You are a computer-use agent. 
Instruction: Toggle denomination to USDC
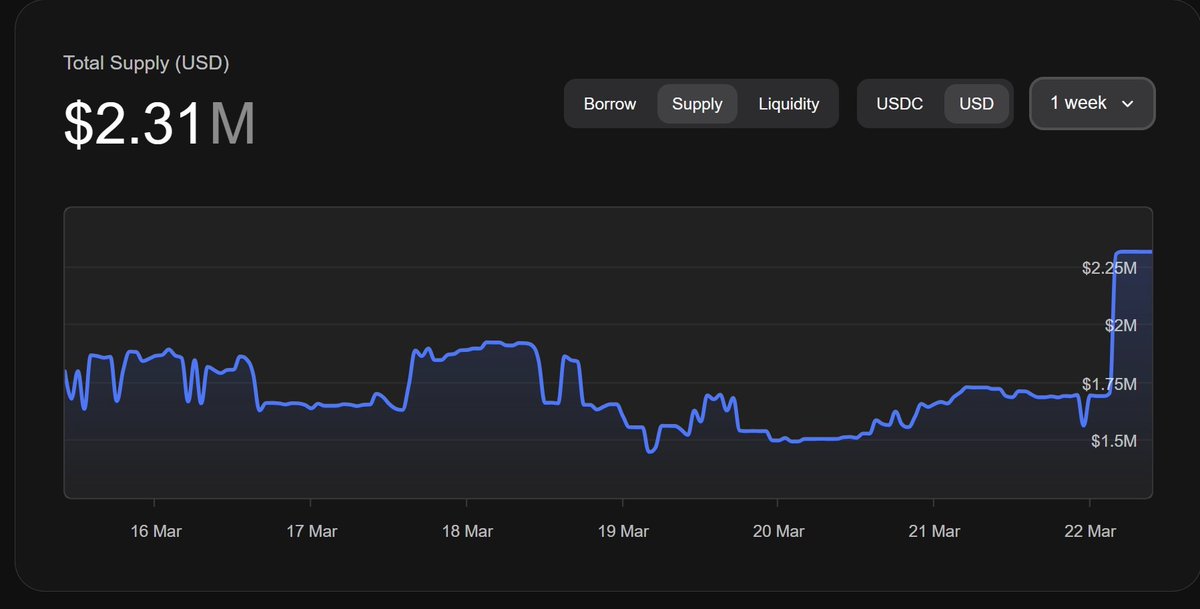tap(900, 104)
